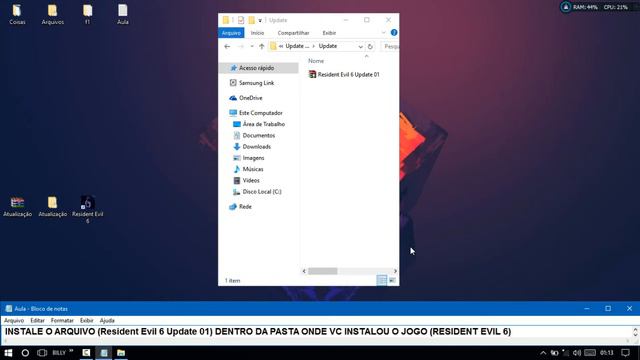Select the Resident Evil 6 Update 01 file
Screen dimensions: 640x360
[344, 74]
